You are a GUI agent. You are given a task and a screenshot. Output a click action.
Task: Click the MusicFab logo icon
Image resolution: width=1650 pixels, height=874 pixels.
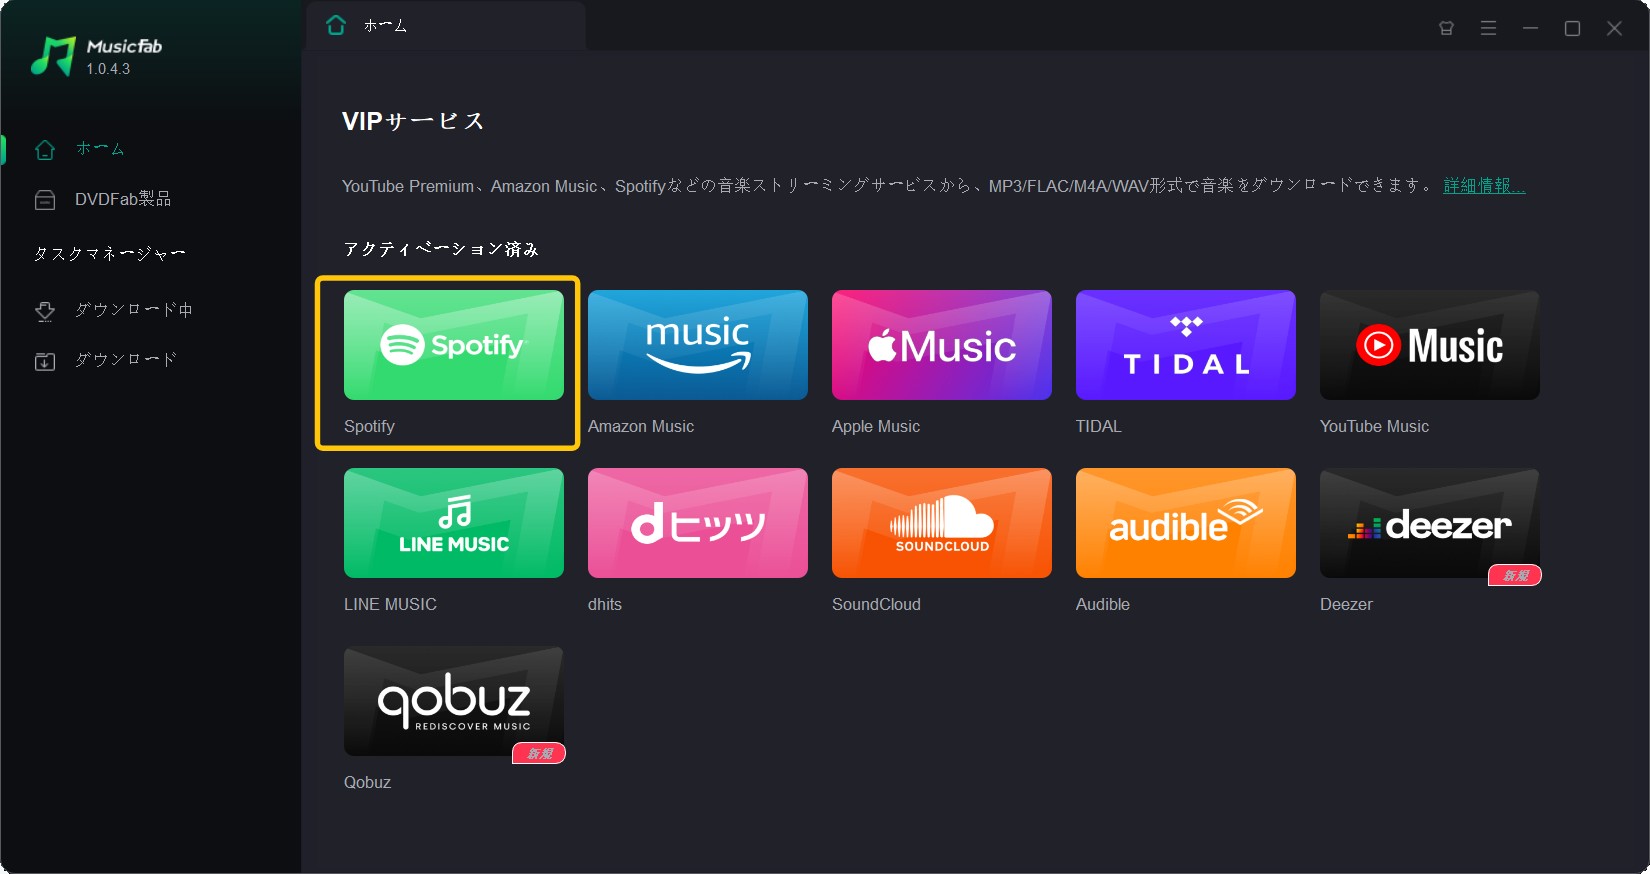click(x=53, y=57)
